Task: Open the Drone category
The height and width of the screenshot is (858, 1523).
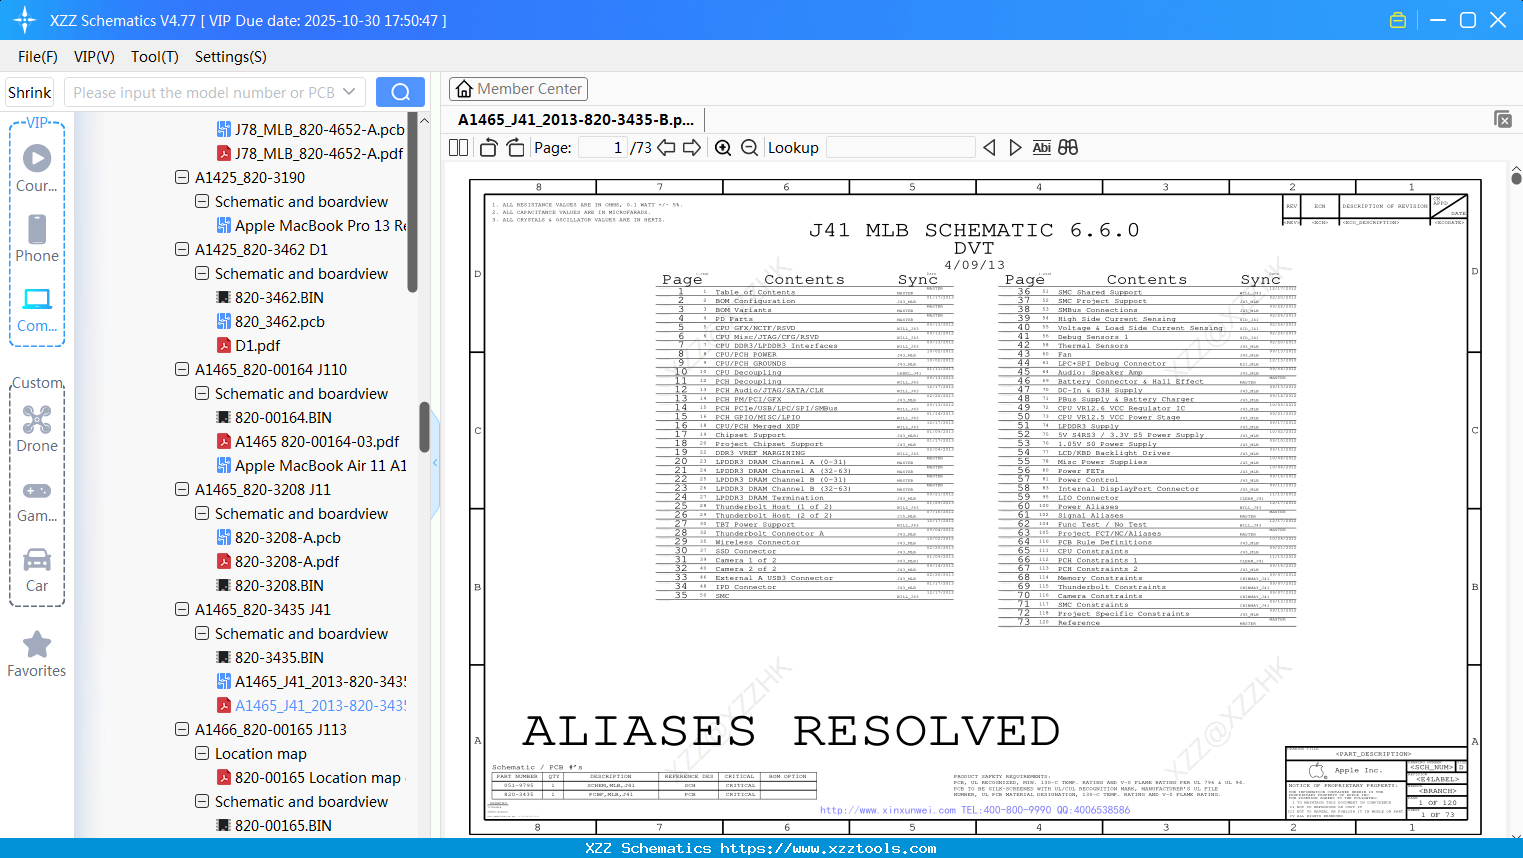Action: 37,428
